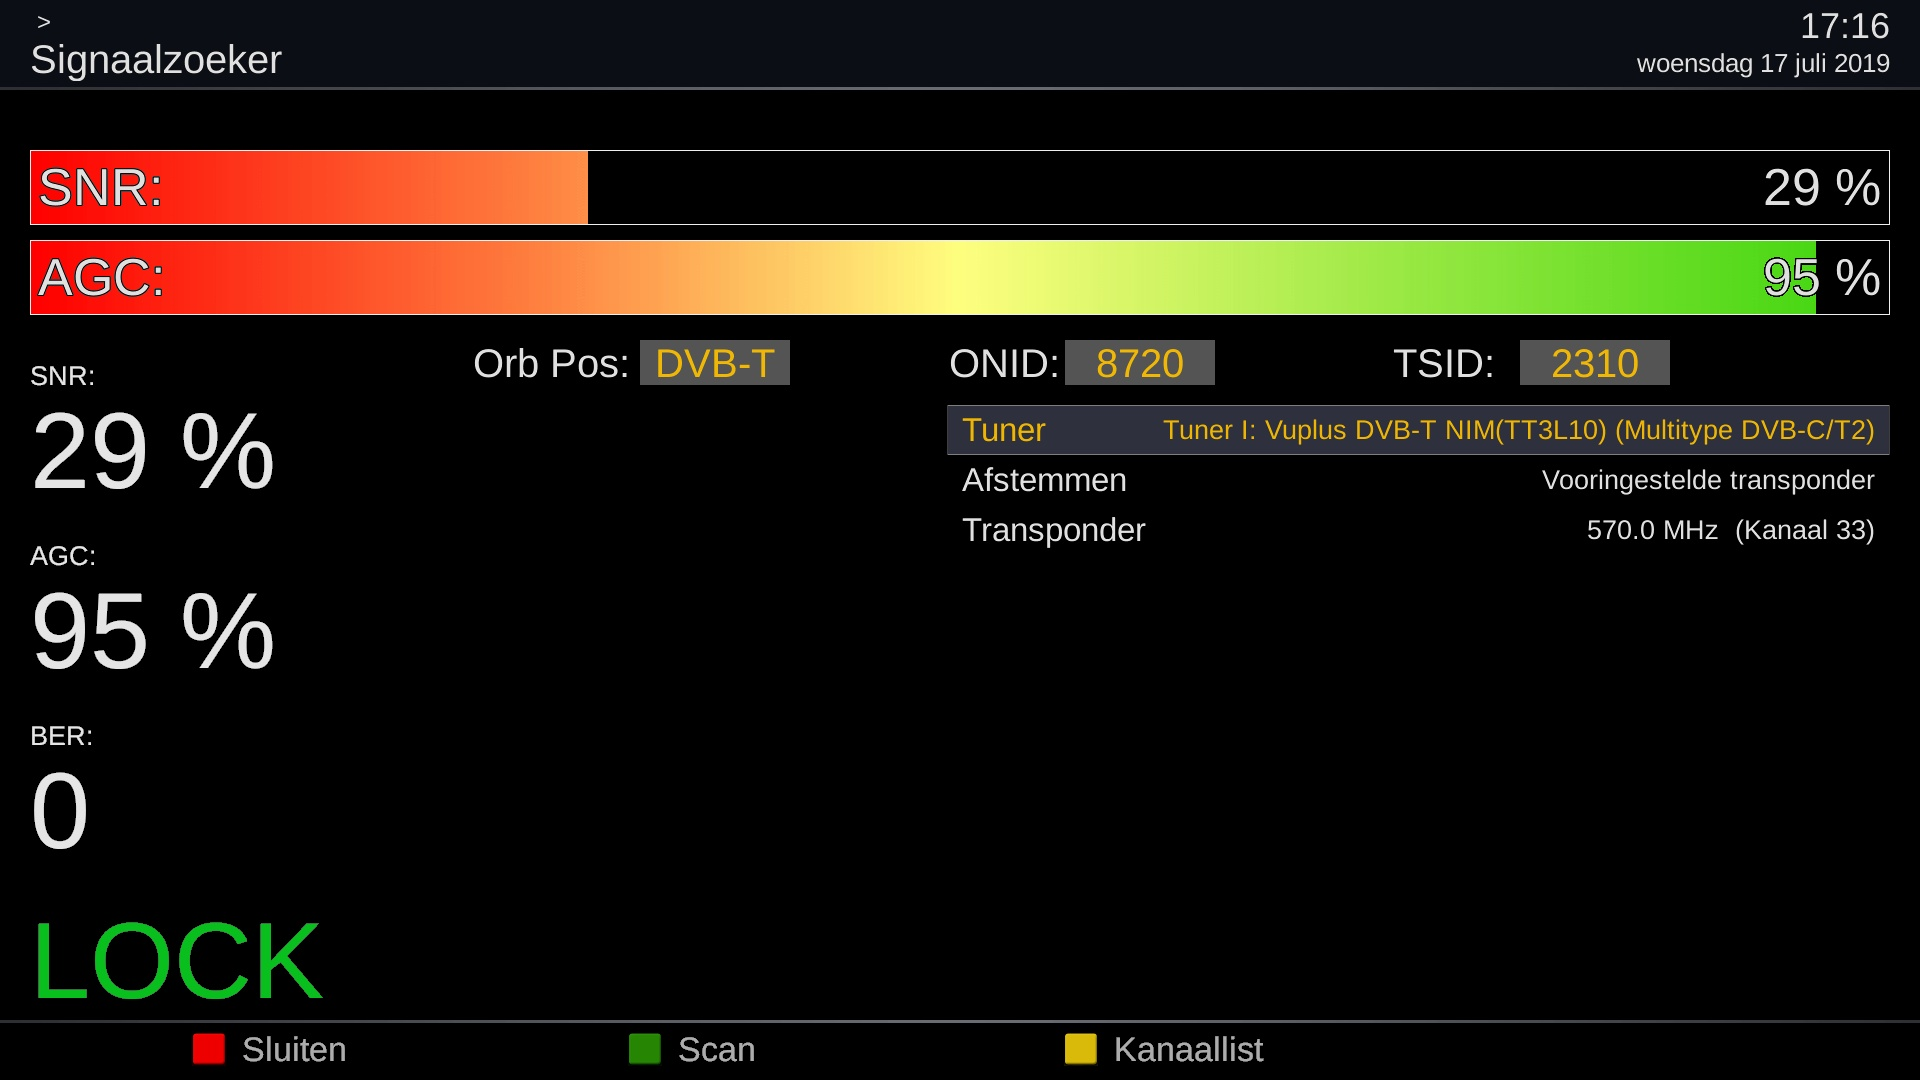1920x1080 pixels.
Task: Change the Tuner I Vuplus DVB-T value
Action: (1517, 430)
